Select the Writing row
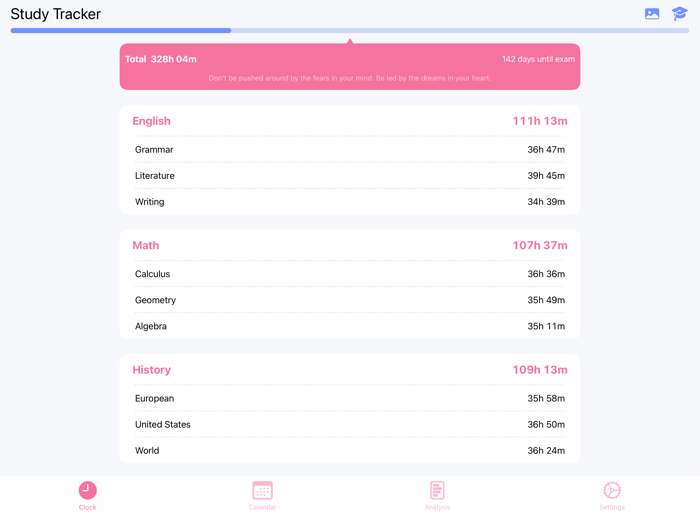 pyautogui.click(x=350, y=202)
